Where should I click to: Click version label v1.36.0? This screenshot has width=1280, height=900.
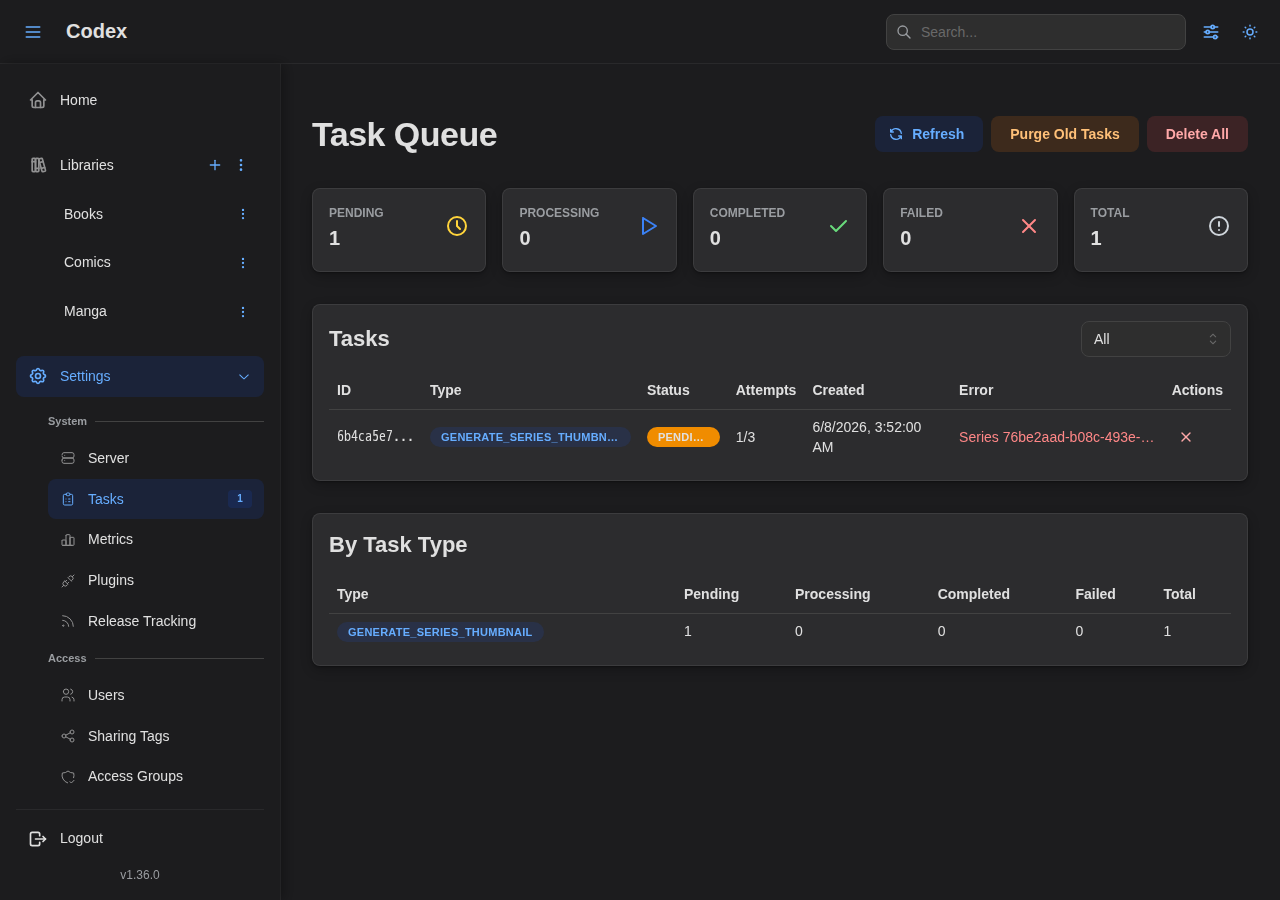click(140, 875)
